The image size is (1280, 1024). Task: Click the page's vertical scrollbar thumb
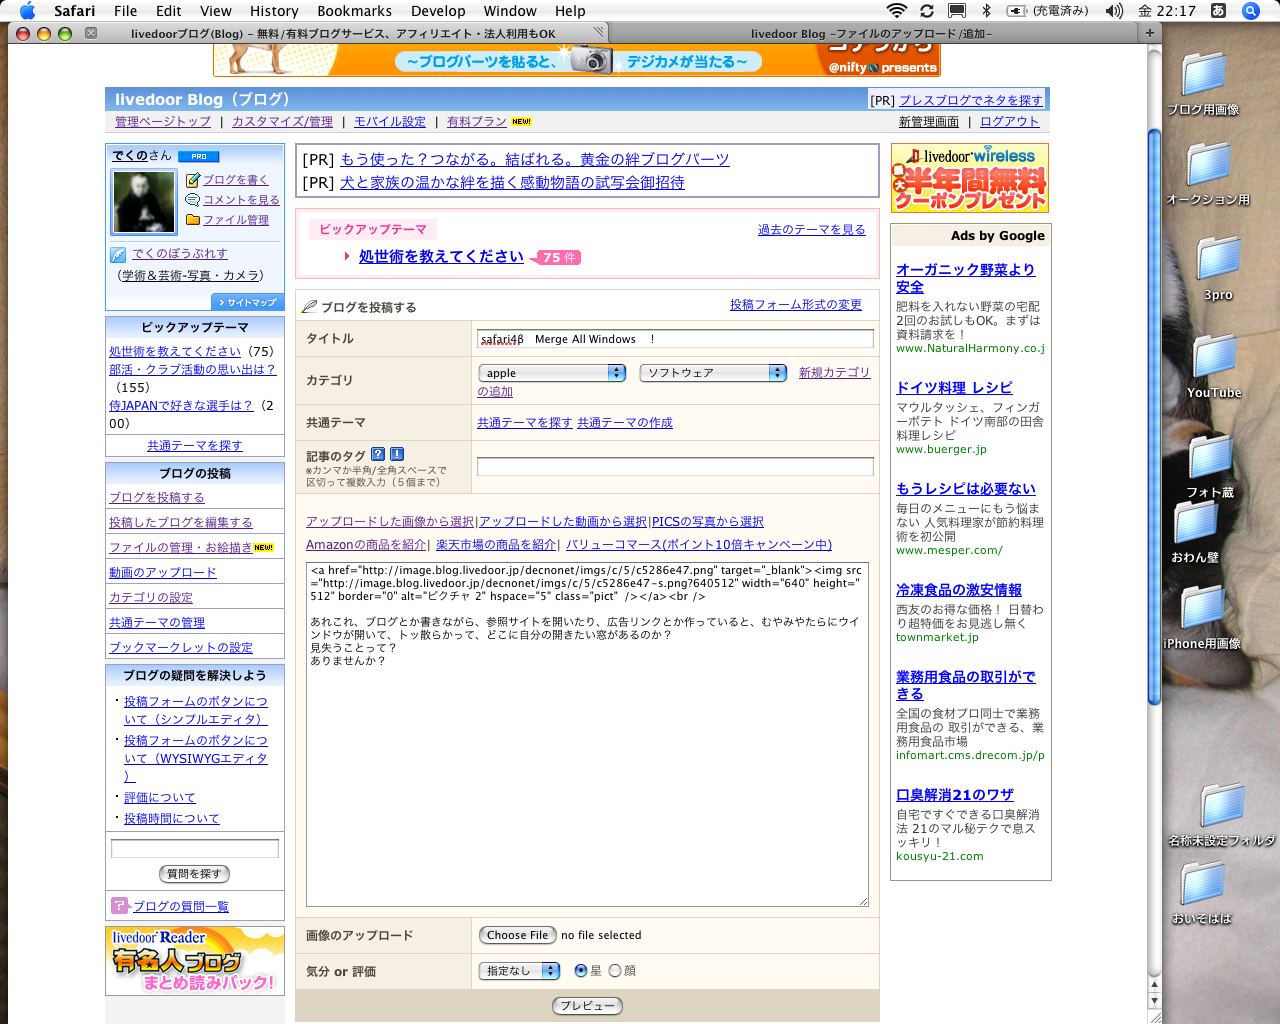pyautogui.click(x=1154, y=418)
